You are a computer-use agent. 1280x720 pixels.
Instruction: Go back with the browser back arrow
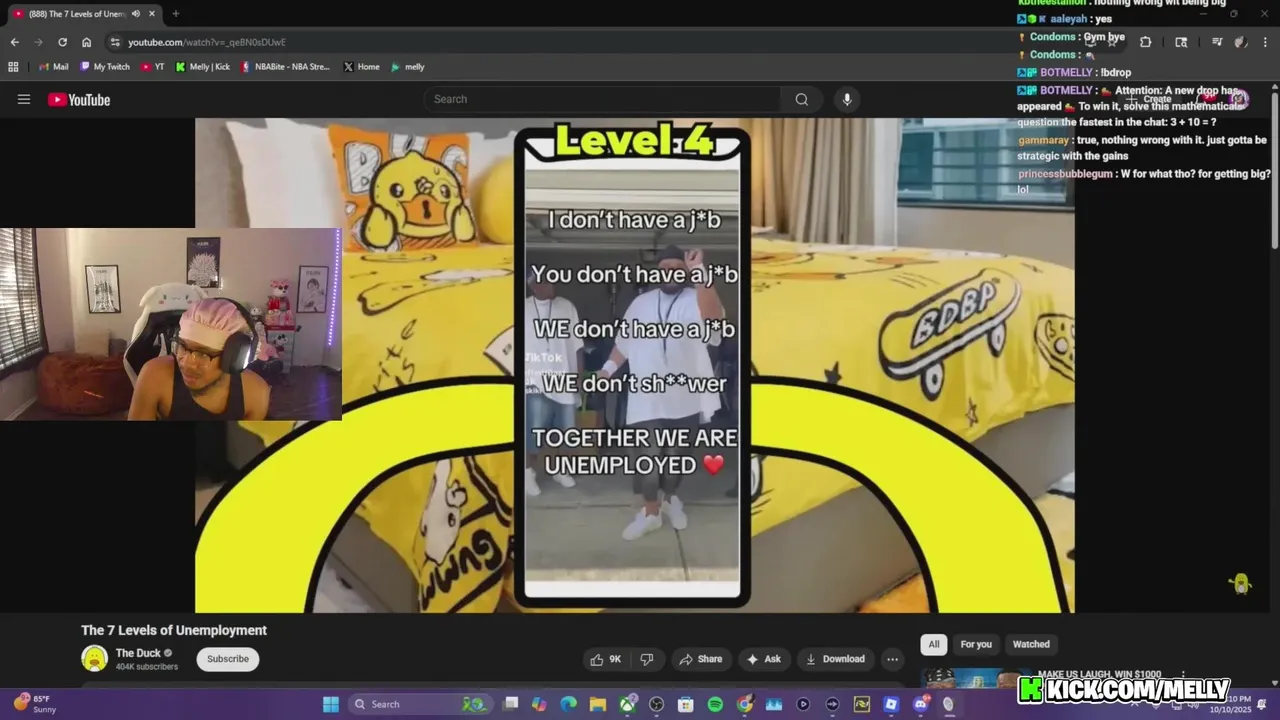coord(14,42)
